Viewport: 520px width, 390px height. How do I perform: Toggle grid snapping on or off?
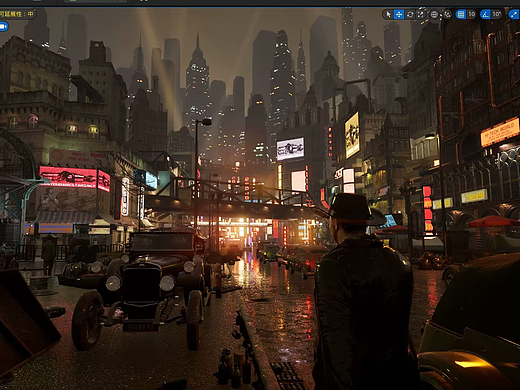tap(461, 14)
